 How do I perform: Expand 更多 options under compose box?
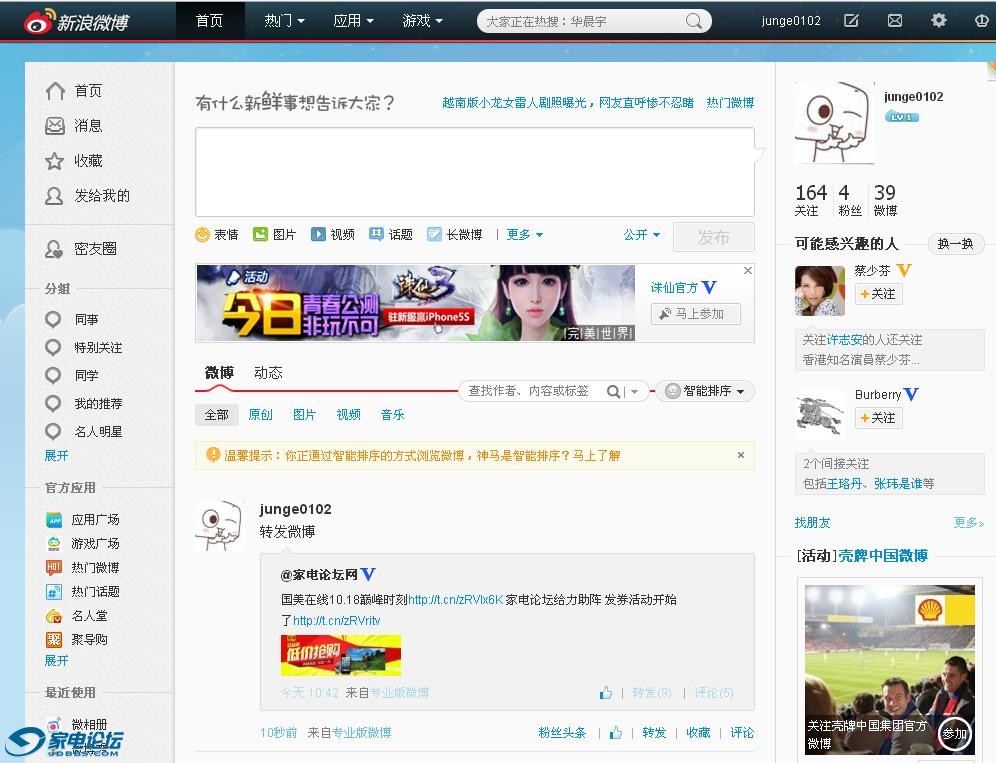pyautogui.click(x=525, y=235)
